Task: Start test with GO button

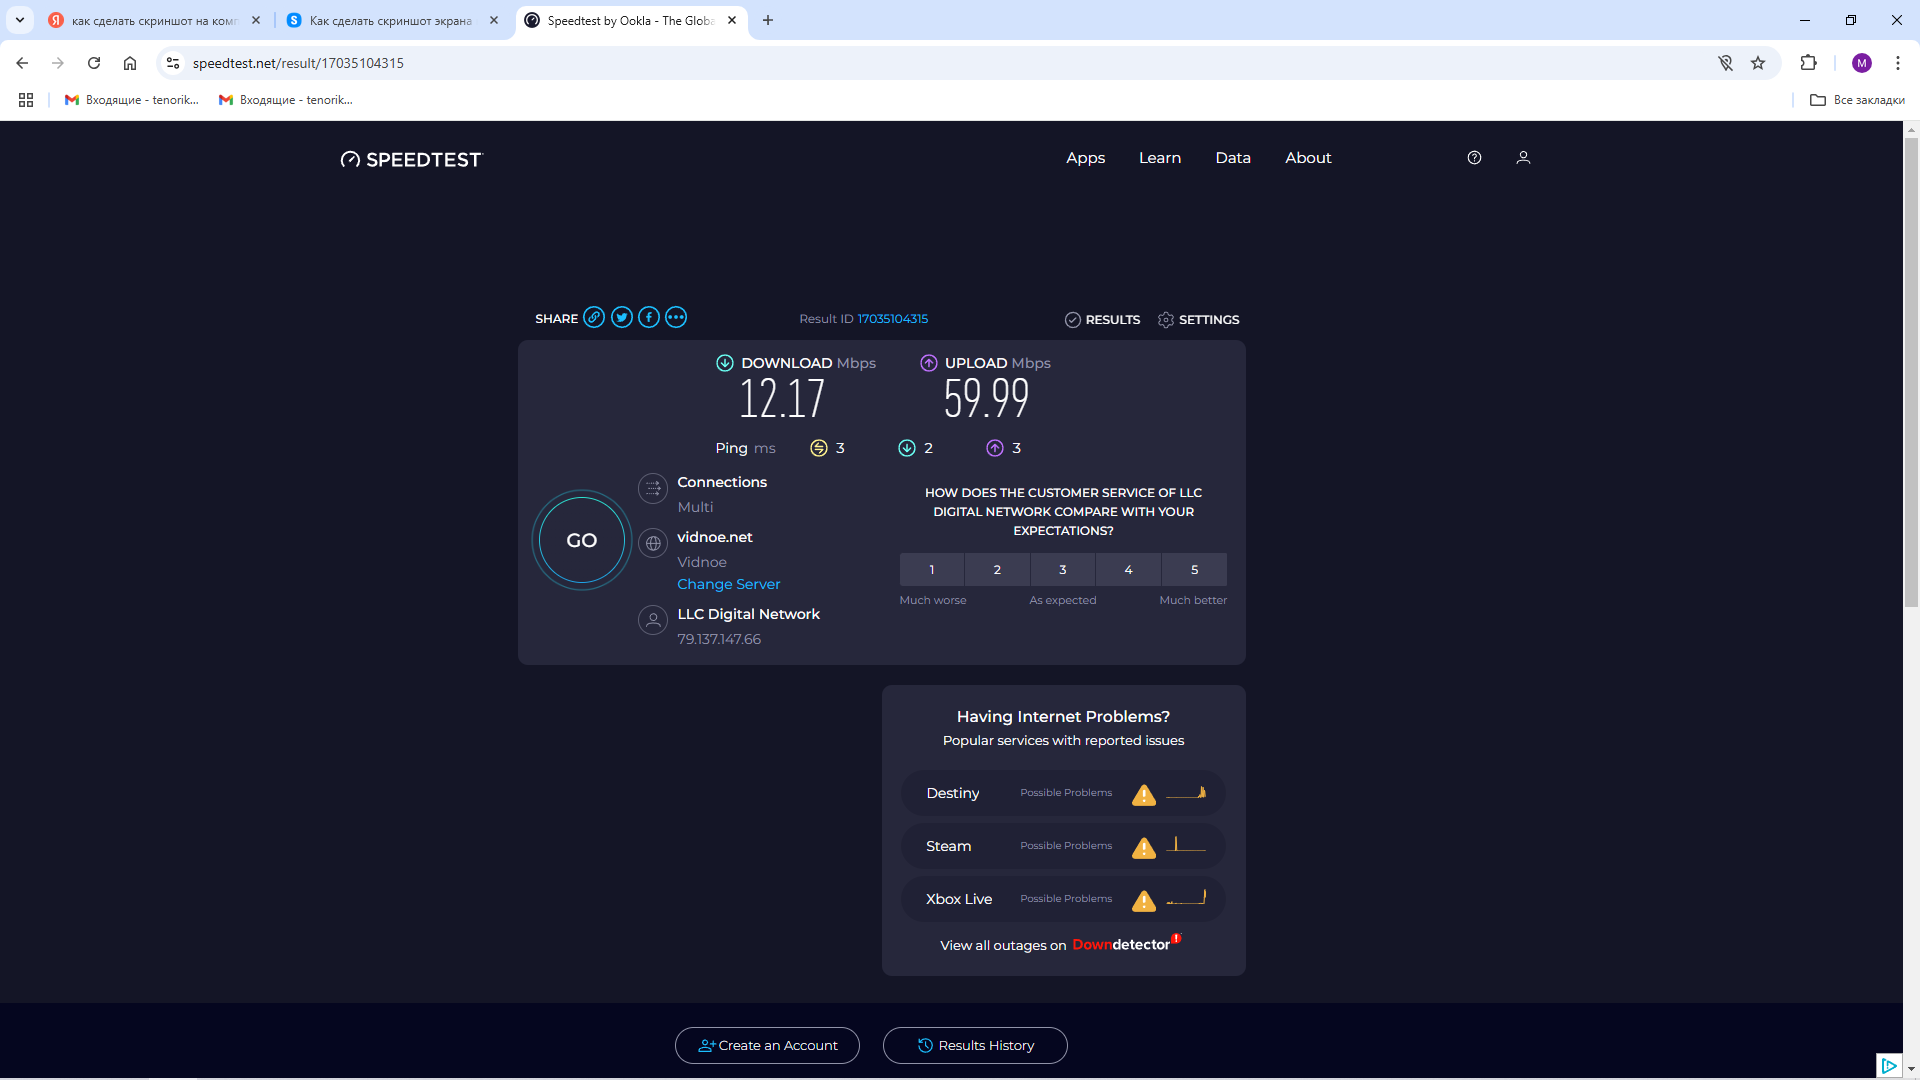Action: [x=582, y=540]
